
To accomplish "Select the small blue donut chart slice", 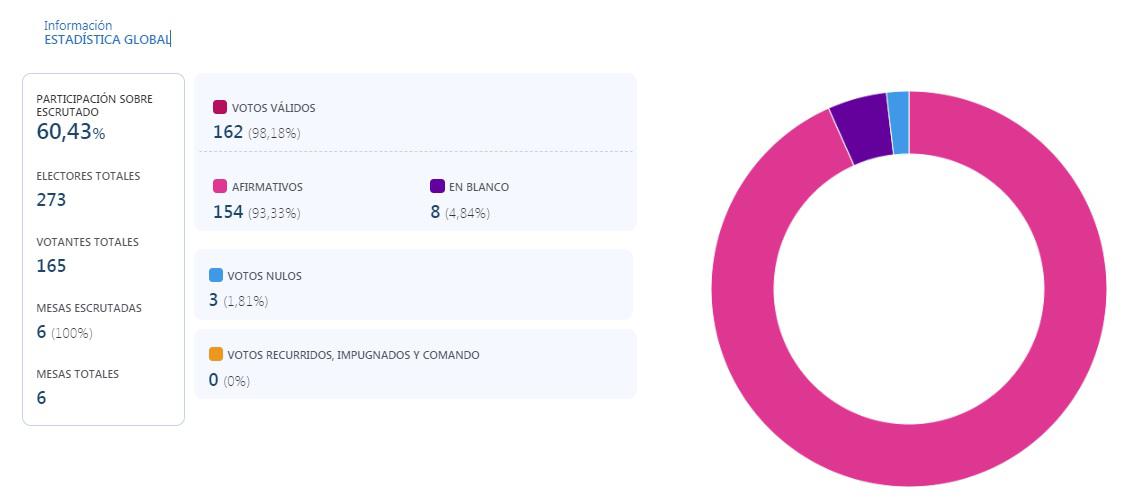I will tap(898, 122).
